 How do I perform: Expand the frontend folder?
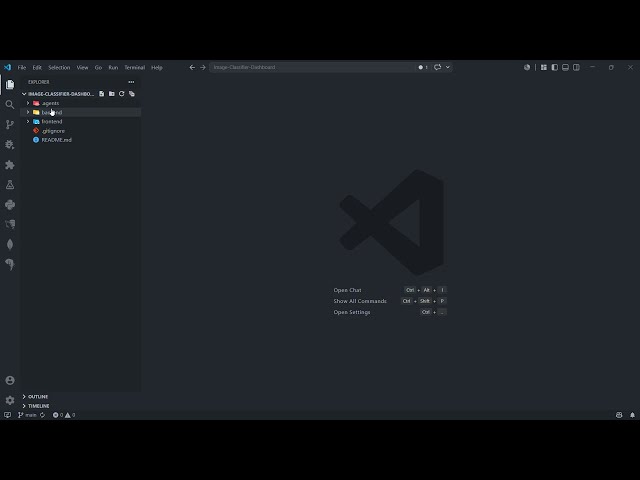click(81, 122)
